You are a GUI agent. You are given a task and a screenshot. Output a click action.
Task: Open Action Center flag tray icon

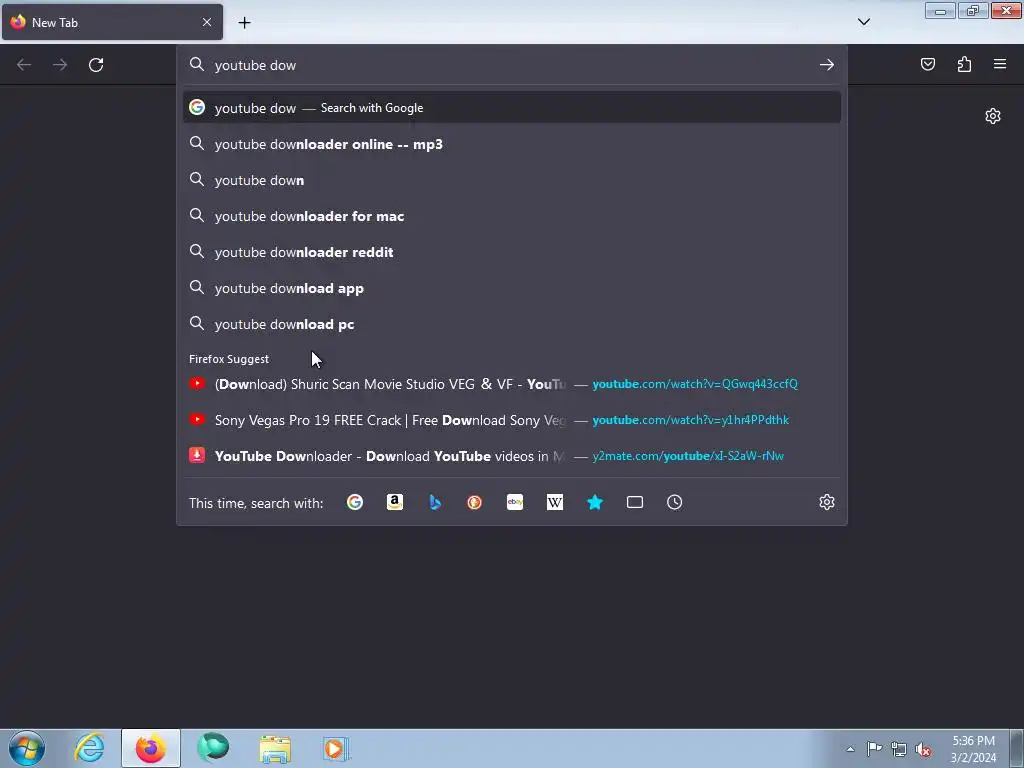(x=874, y=749)
